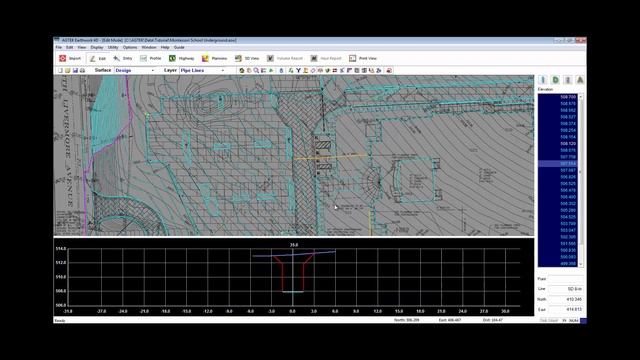Click the New file icon
This screenshot has width=640, height=360.
(60, 71)
